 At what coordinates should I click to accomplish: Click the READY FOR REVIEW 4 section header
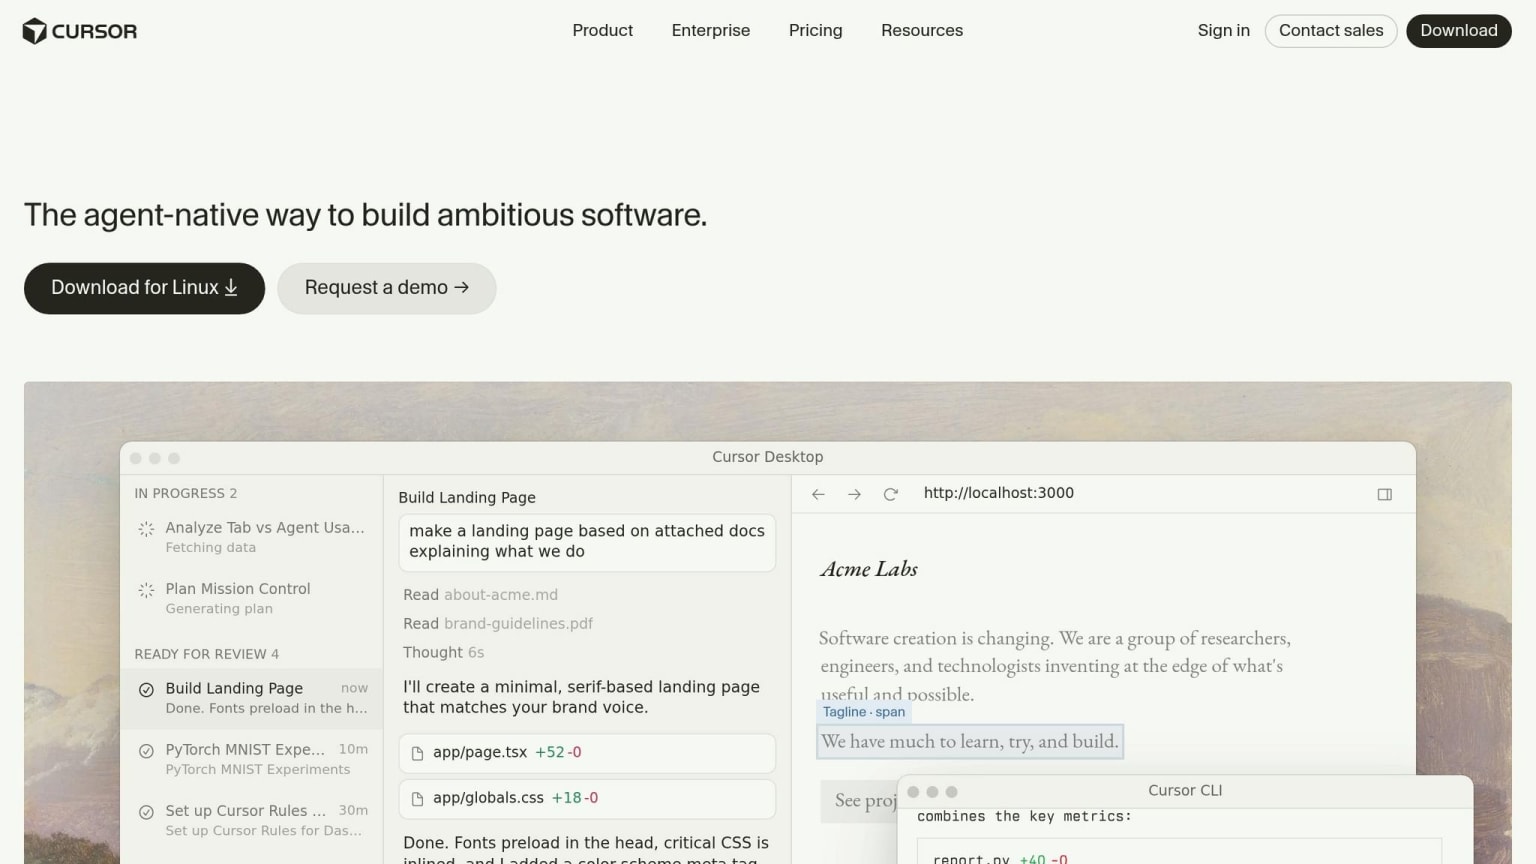[x=207, y=655]
